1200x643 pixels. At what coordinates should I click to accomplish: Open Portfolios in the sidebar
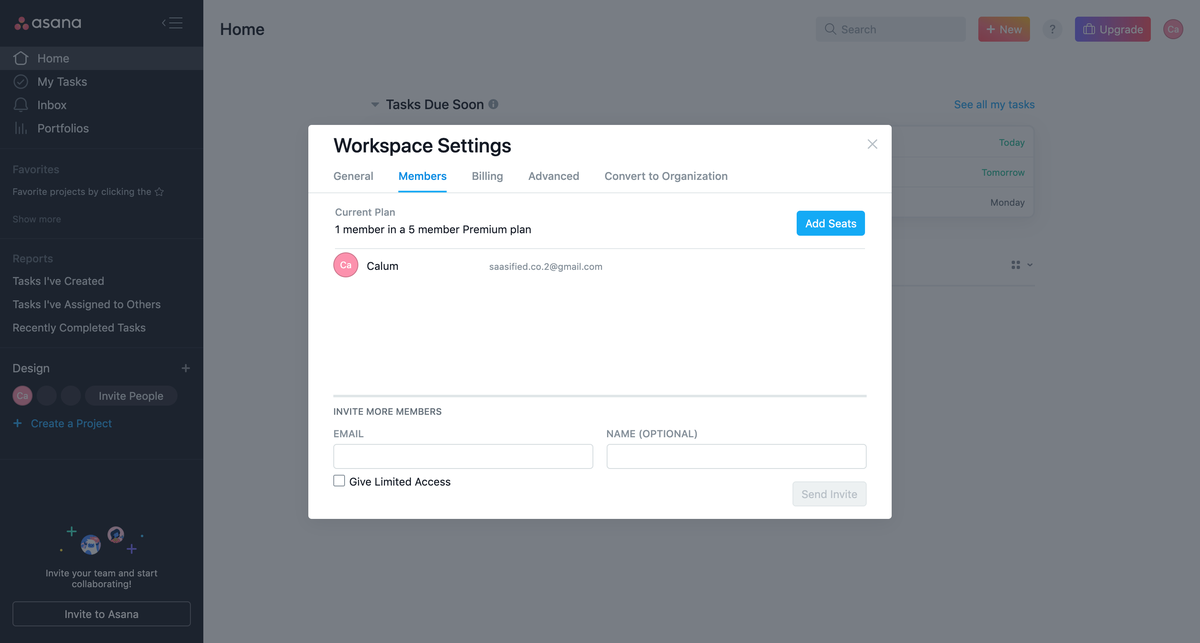click(x=101, y=128)
